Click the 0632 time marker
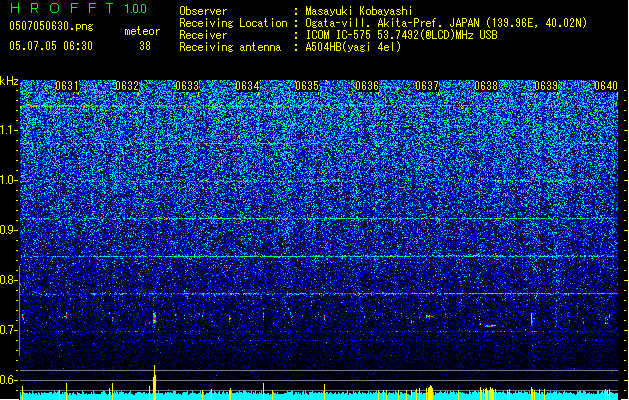The image size is (629, 400). [x=127, y=86]
